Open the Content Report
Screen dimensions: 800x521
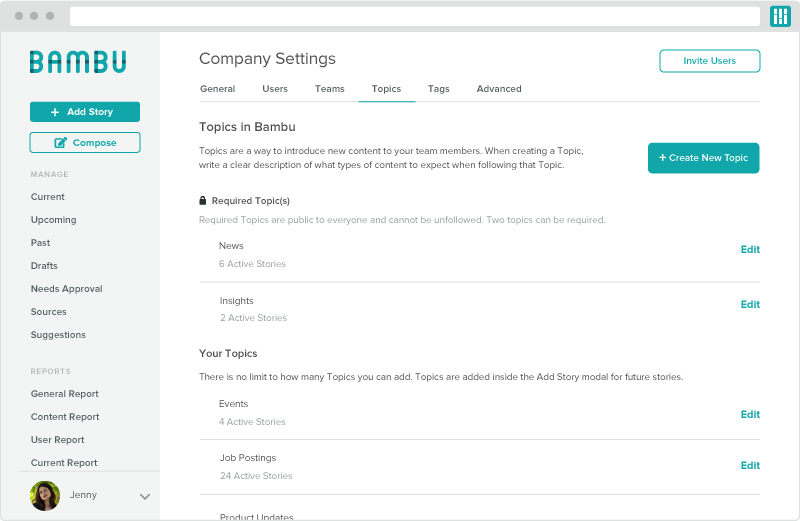pyautogui.click(x=65, y=417)
